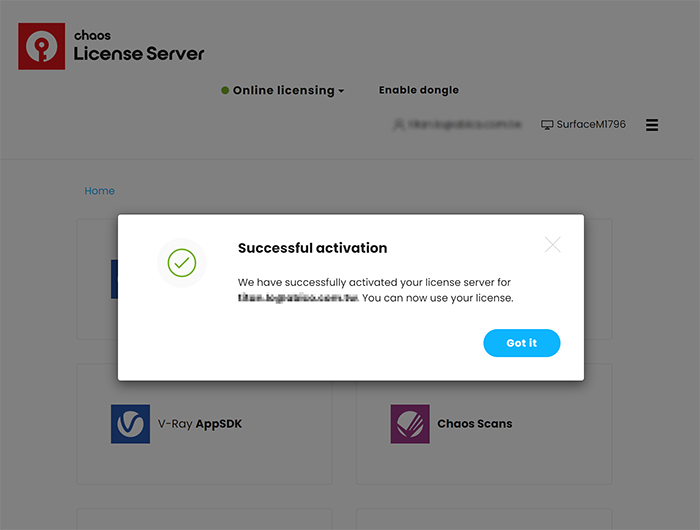
Task: Click the green online status dot
Action: click(225, 91)
